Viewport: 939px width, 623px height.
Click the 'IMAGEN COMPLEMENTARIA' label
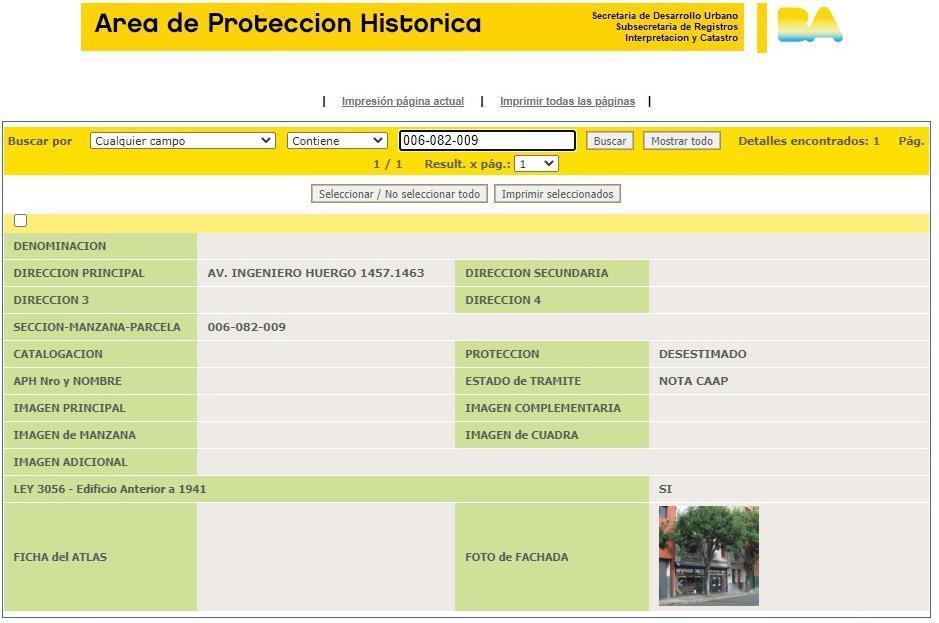click(543, 408)
